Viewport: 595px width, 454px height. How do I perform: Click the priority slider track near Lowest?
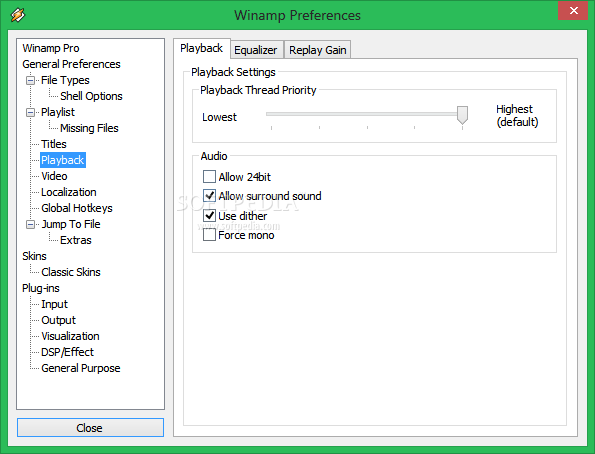[272, 114]
